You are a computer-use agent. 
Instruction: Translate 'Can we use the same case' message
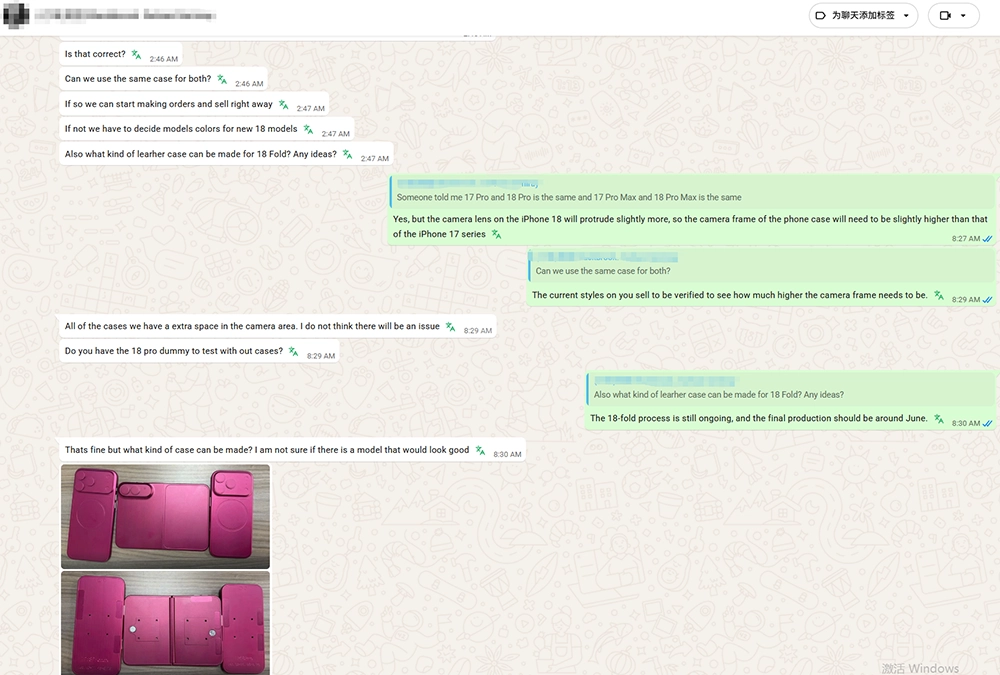click(x=222, y=79)
